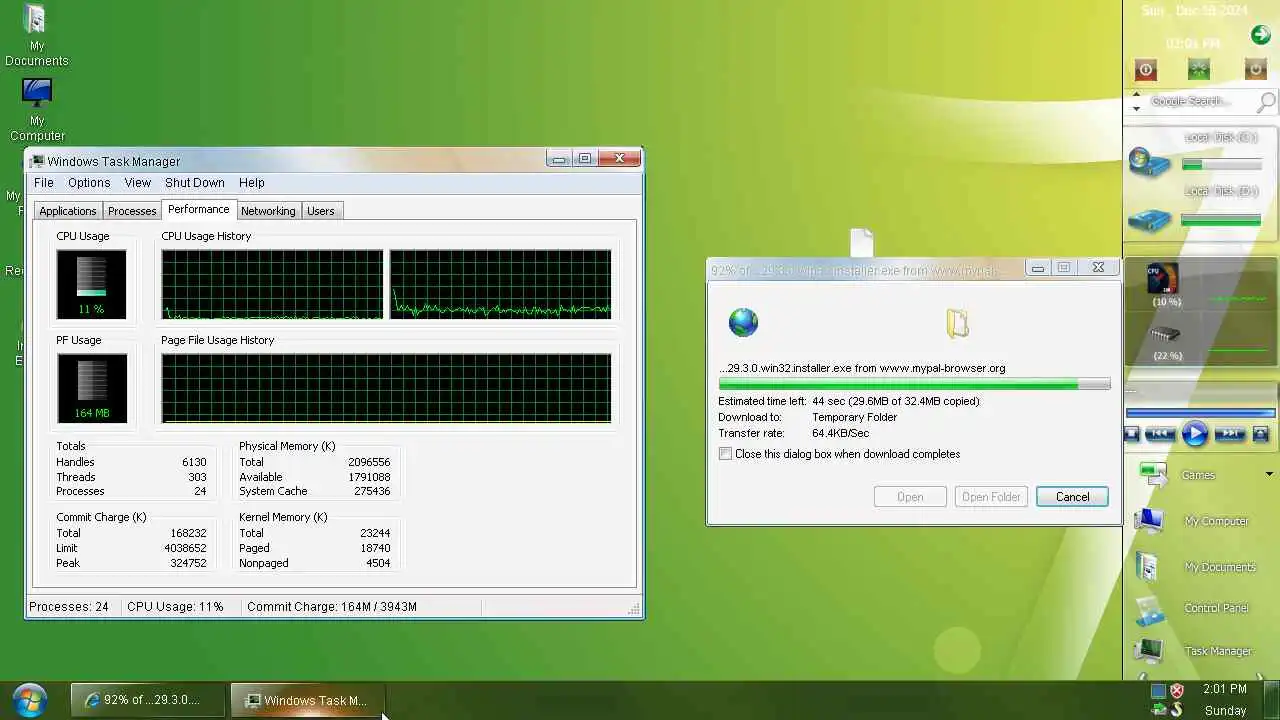This screenshot has width=1280, height=720.
Task: Click the folder icon in download dialog
Action: point(958,322)
